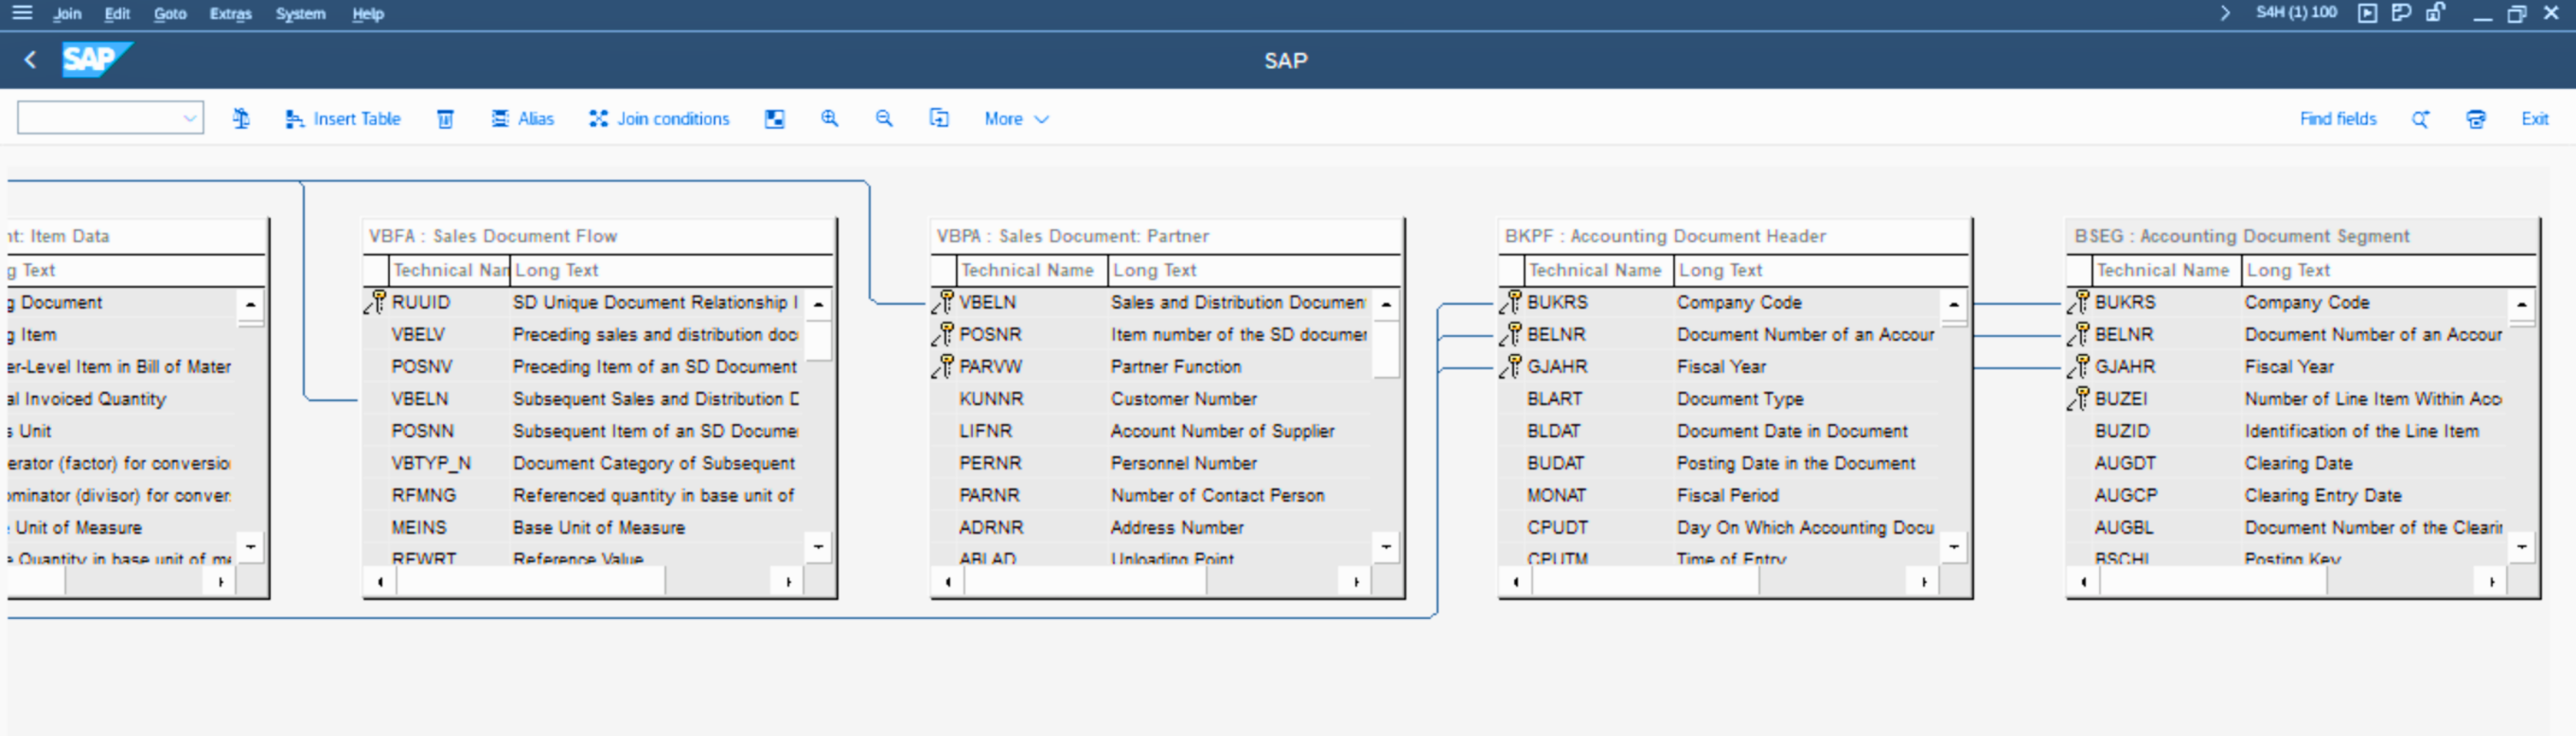Click the SAP back arrow icon
This screenshot has height=736, width=2576.
[30, 60]
